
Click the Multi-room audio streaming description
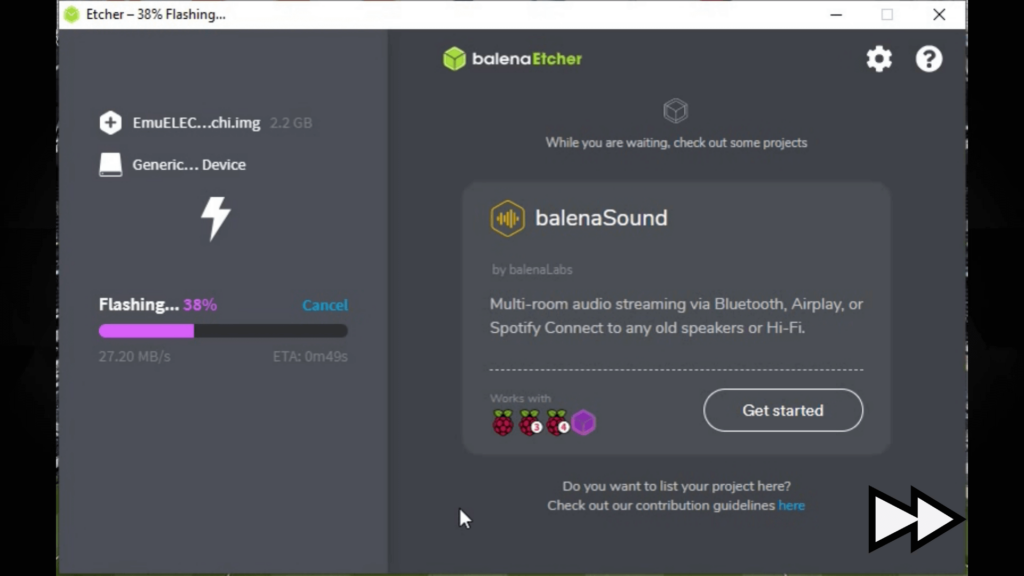tap(677, 316)
